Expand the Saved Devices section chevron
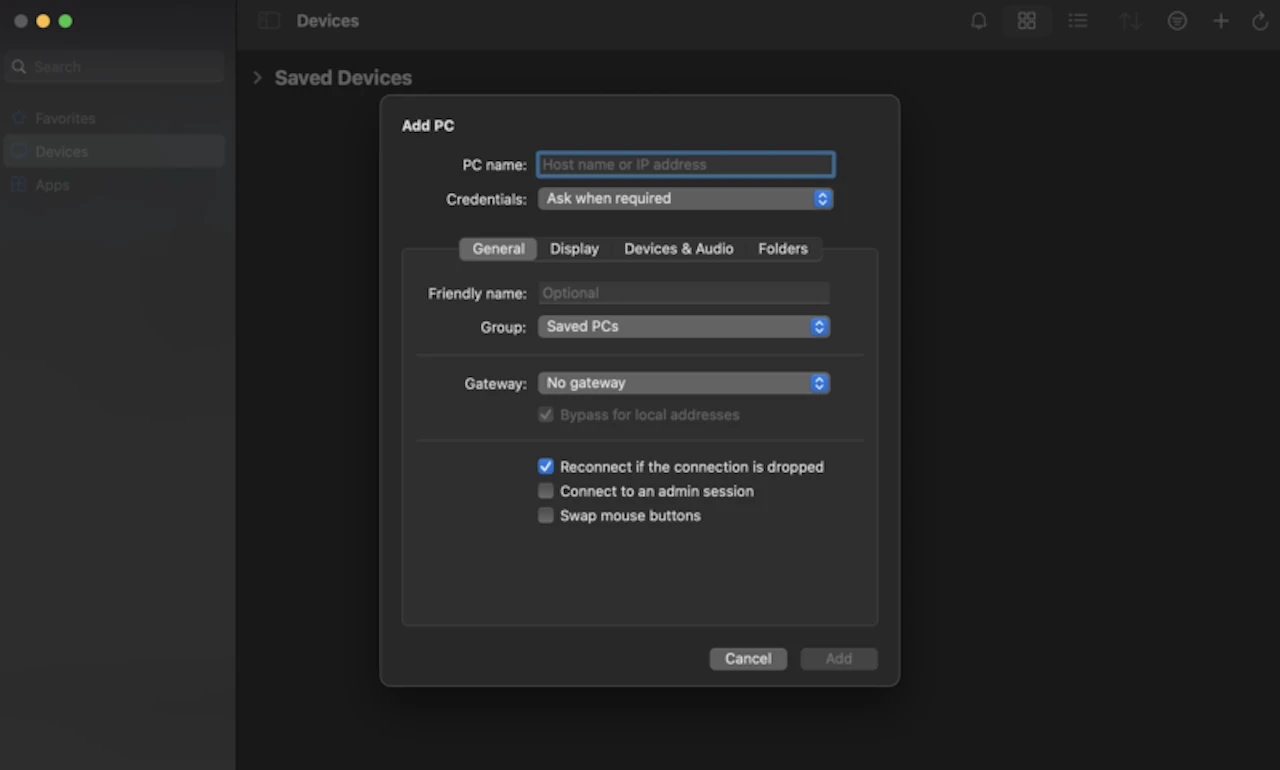The width and height of the screenshot is (1280, 770). pyautogui.click(x=257, y=78)
